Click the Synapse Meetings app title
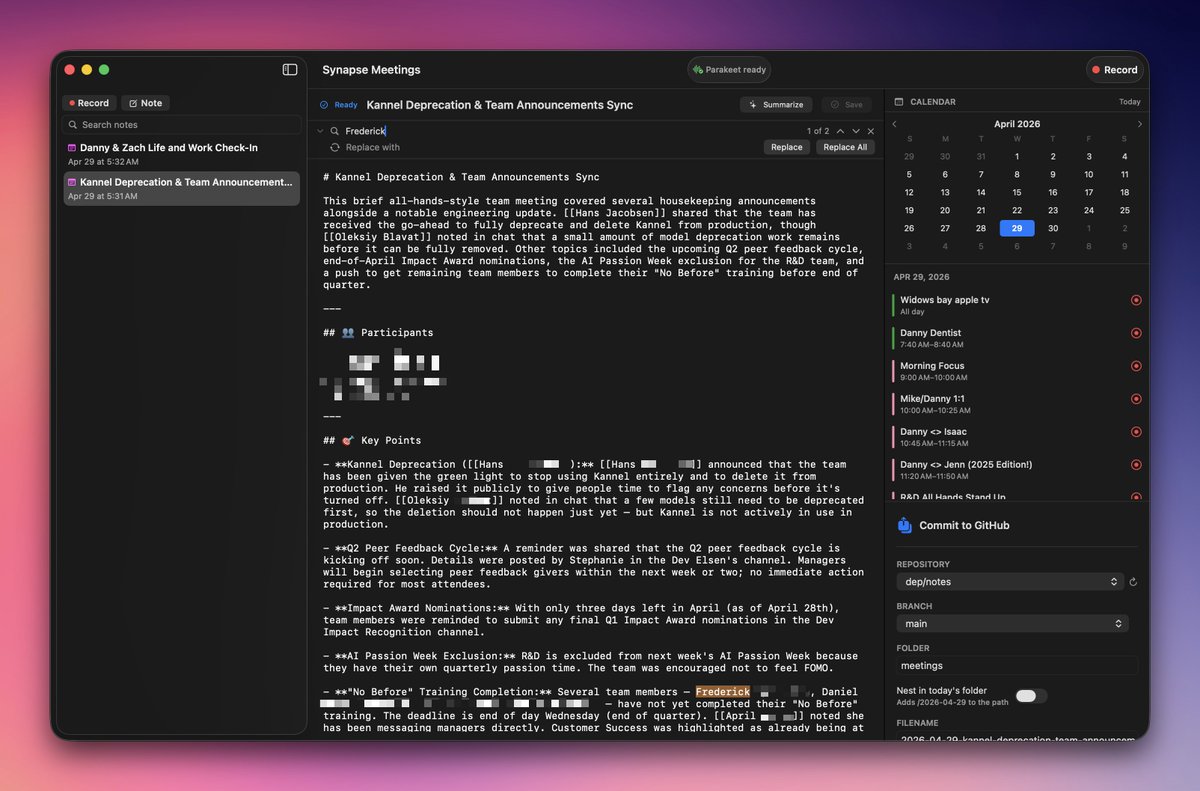 (x=371, y=70)
